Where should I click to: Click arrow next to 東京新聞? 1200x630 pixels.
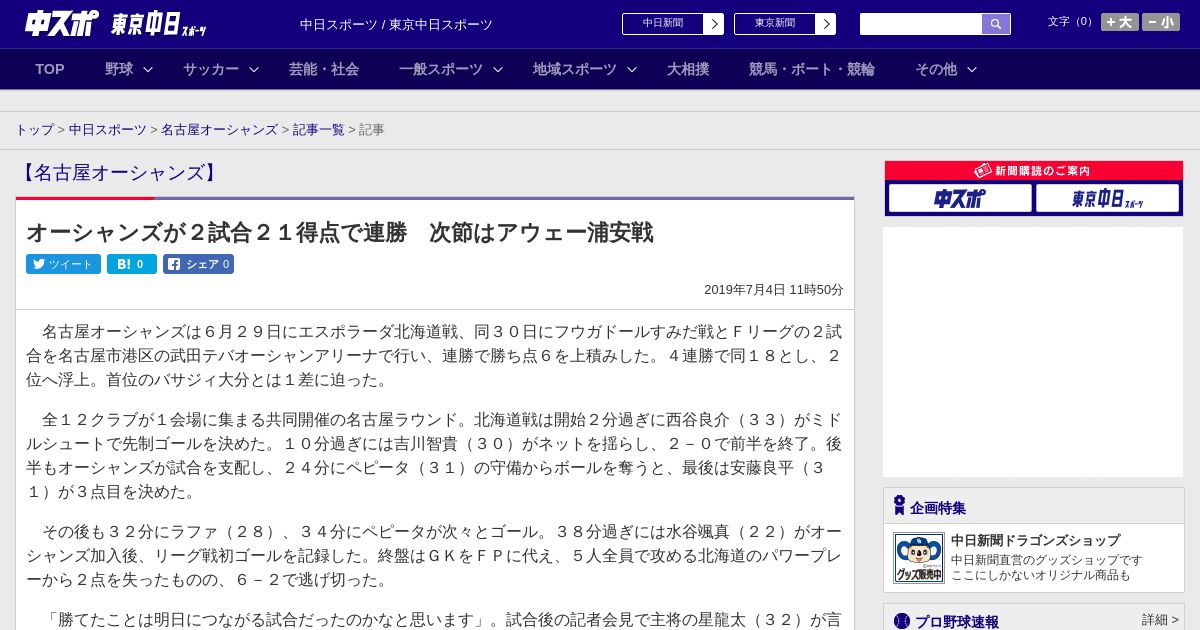pyautogui.click(x=826, y=24)
